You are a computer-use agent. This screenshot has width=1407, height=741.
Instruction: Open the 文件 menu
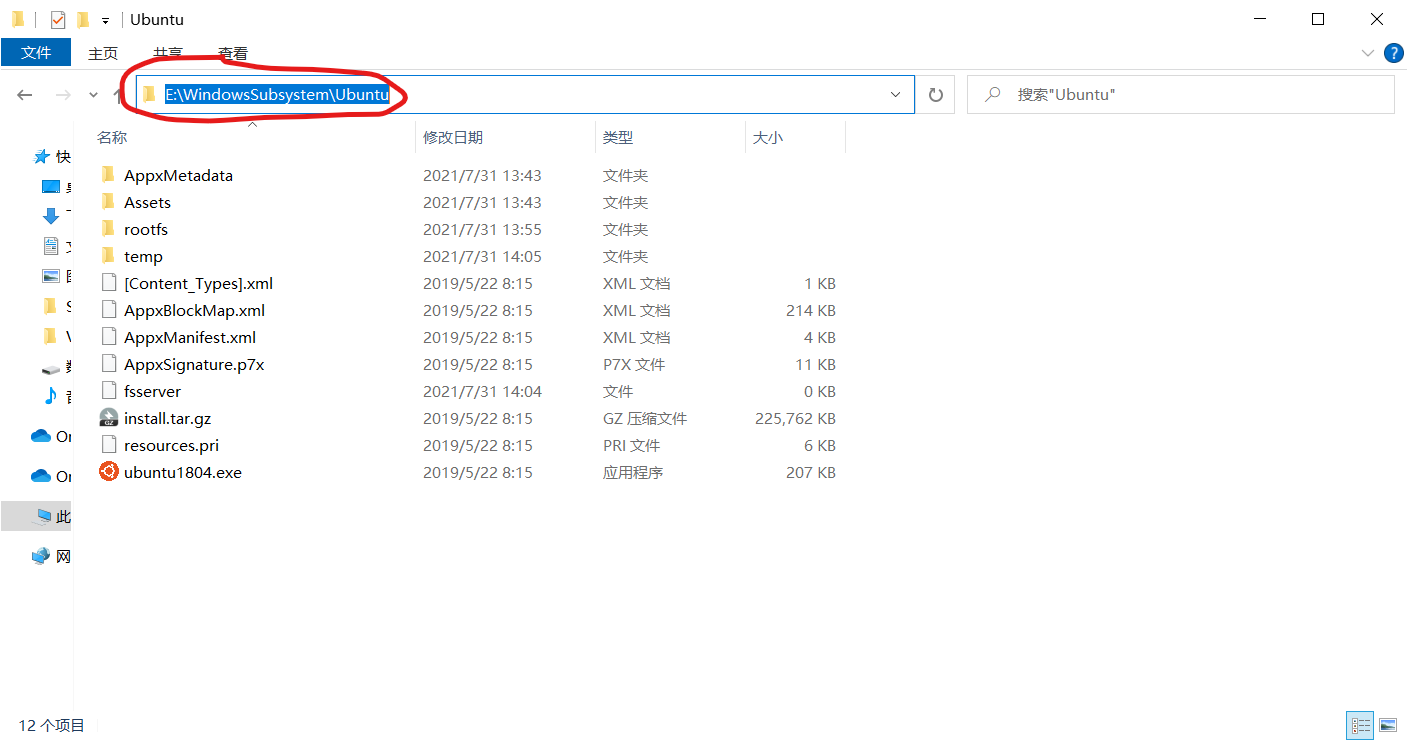[36, 53]
